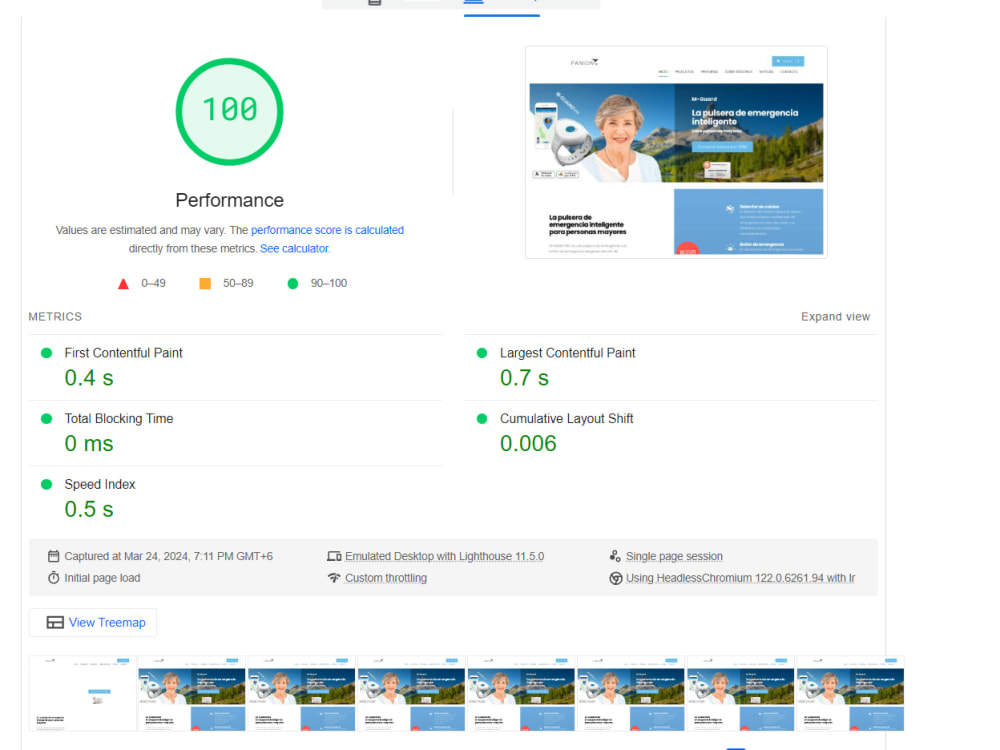The width and height of the screenshot is (1000, 750).
Task: Click the green circle in the 90–100 legend
Action: (292, 283)
